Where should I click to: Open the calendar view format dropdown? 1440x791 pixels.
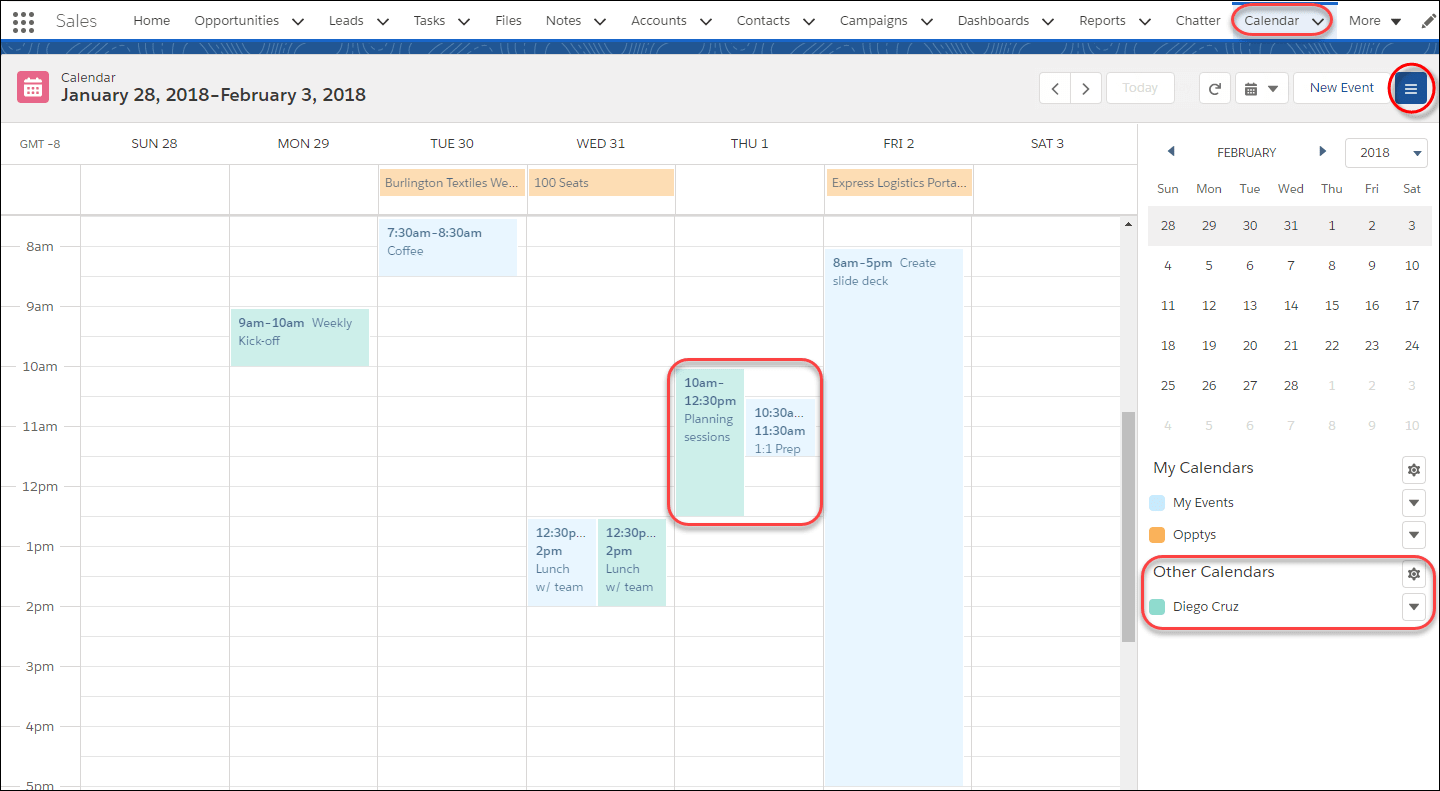point(1261,87)
